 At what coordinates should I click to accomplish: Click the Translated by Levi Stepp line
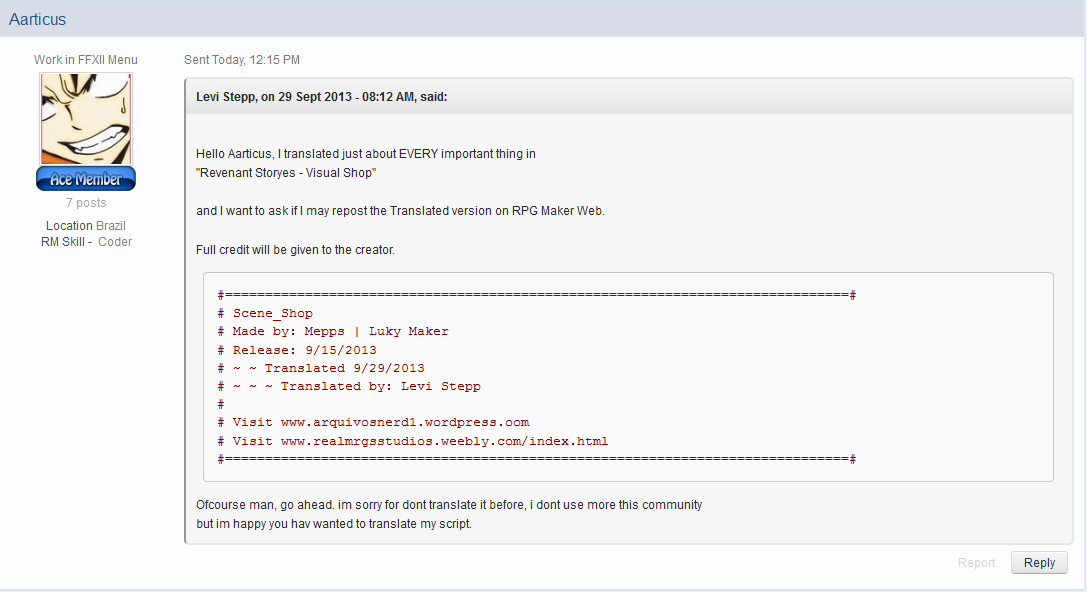point(349,386)
